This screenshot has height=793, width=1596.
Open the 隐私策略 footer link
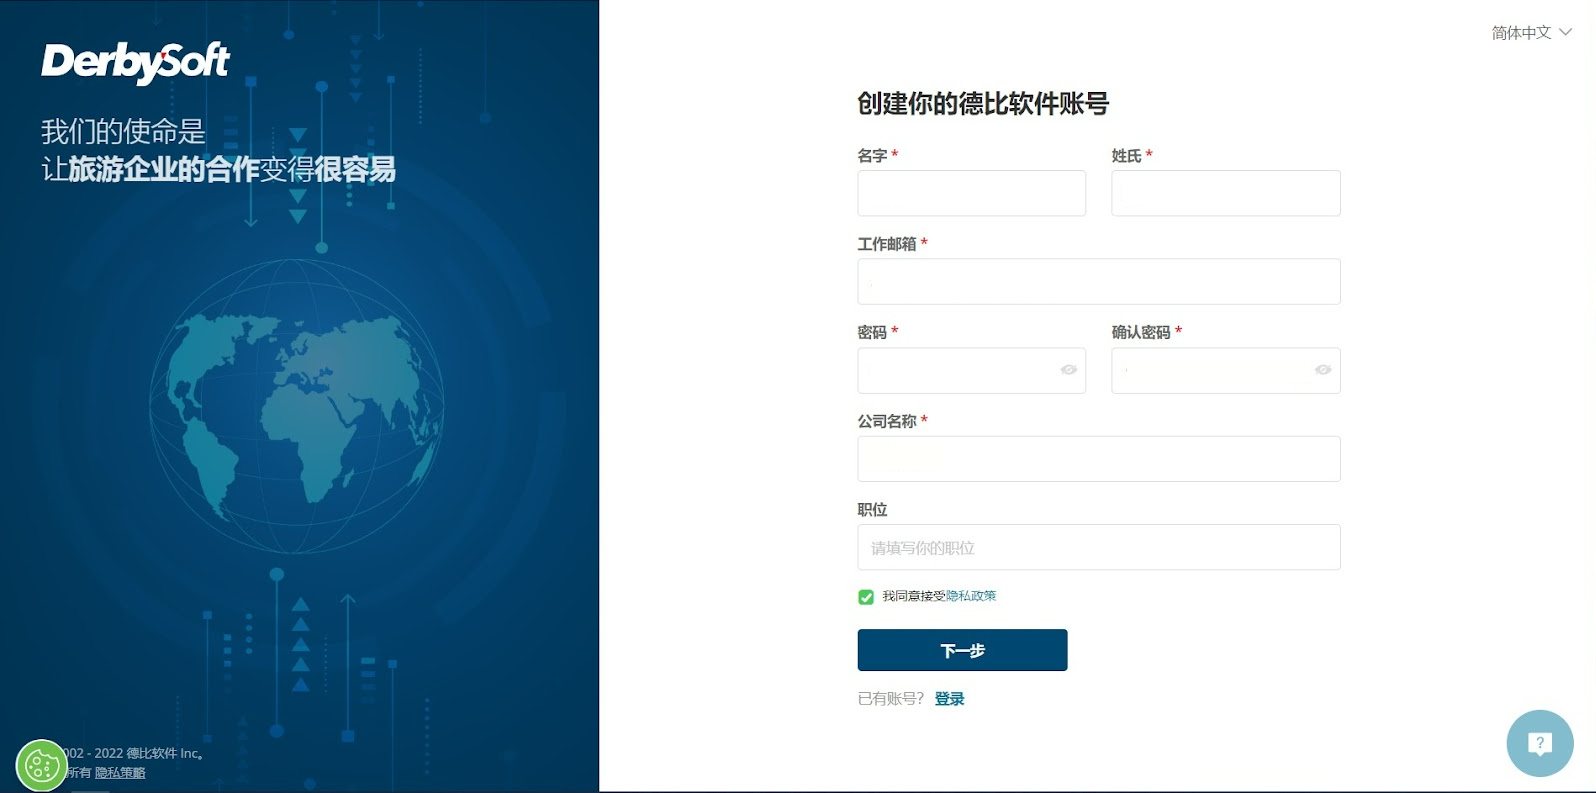click(x=120, y=773)
